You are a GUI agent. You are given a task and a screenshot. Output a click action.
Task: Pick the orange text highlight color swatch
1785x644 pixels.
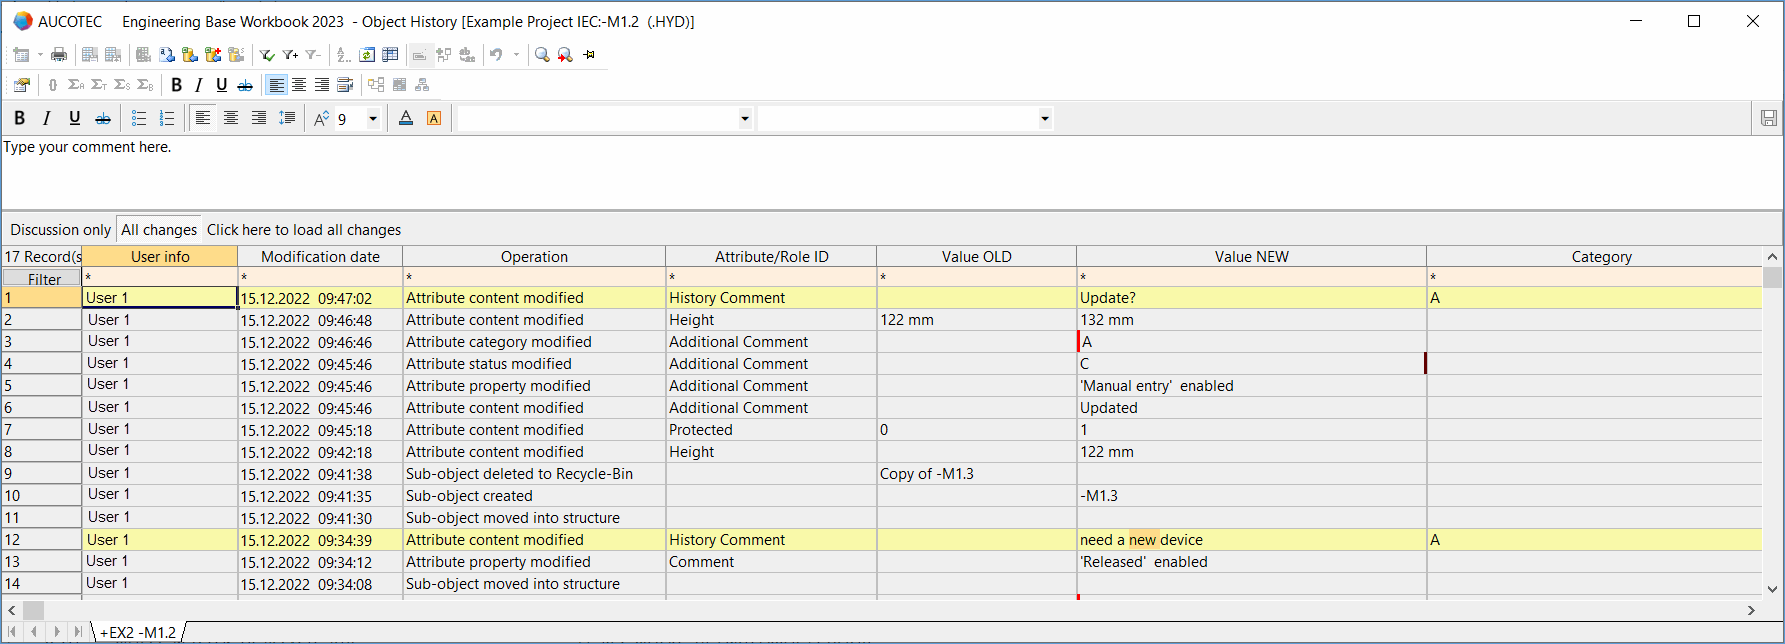coord(434,119)
